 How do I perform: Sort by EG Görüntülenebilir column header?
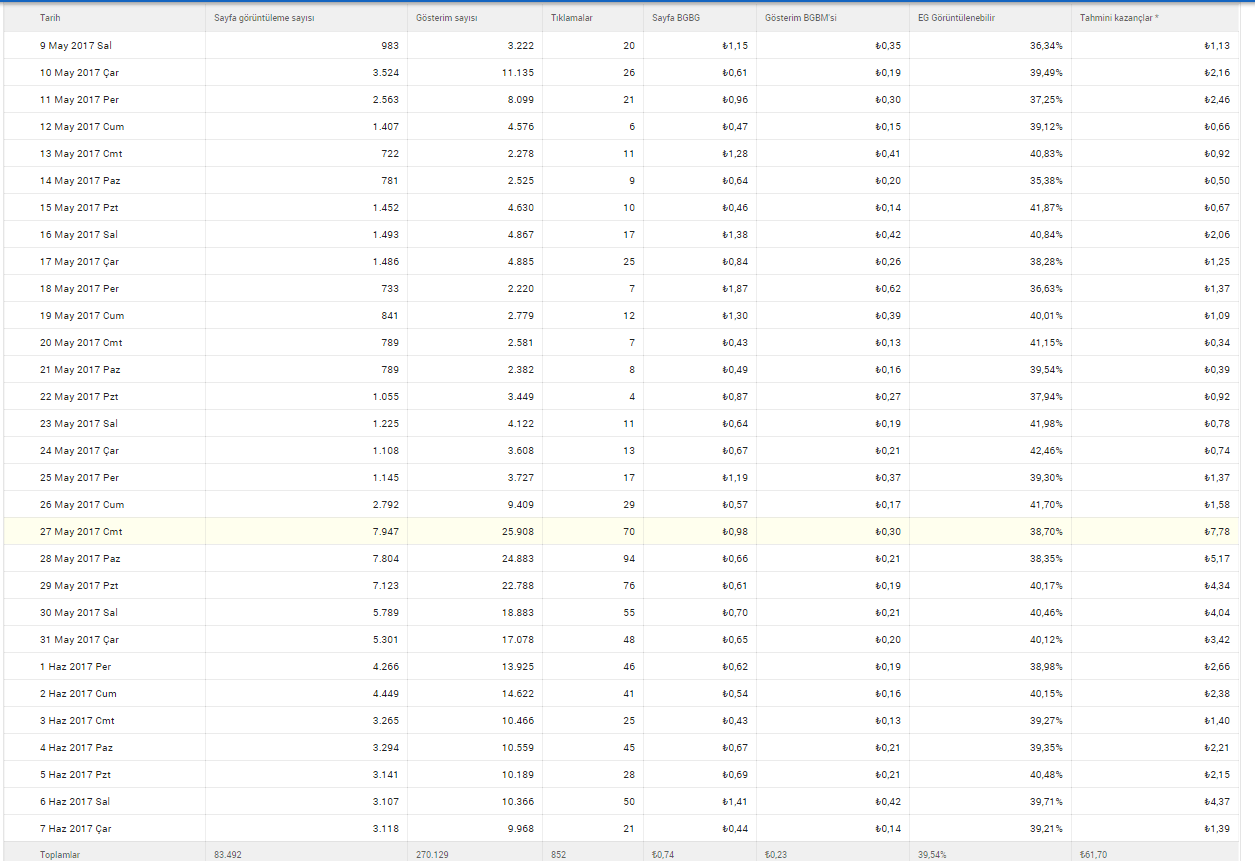(957, 18)
